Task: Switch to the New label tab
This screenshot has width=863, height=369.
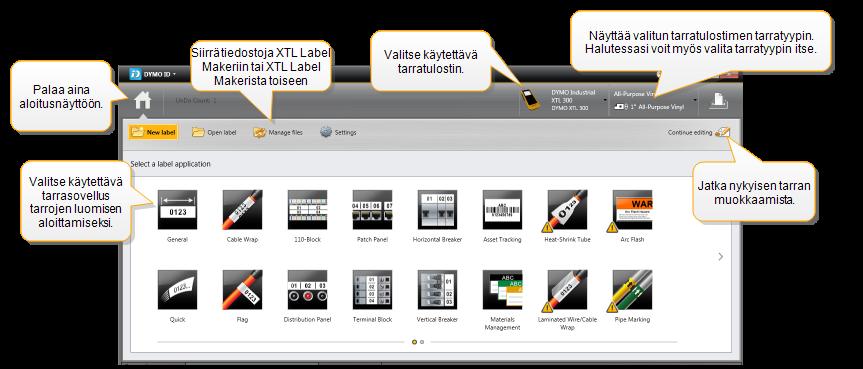Action: pos(154,132)
